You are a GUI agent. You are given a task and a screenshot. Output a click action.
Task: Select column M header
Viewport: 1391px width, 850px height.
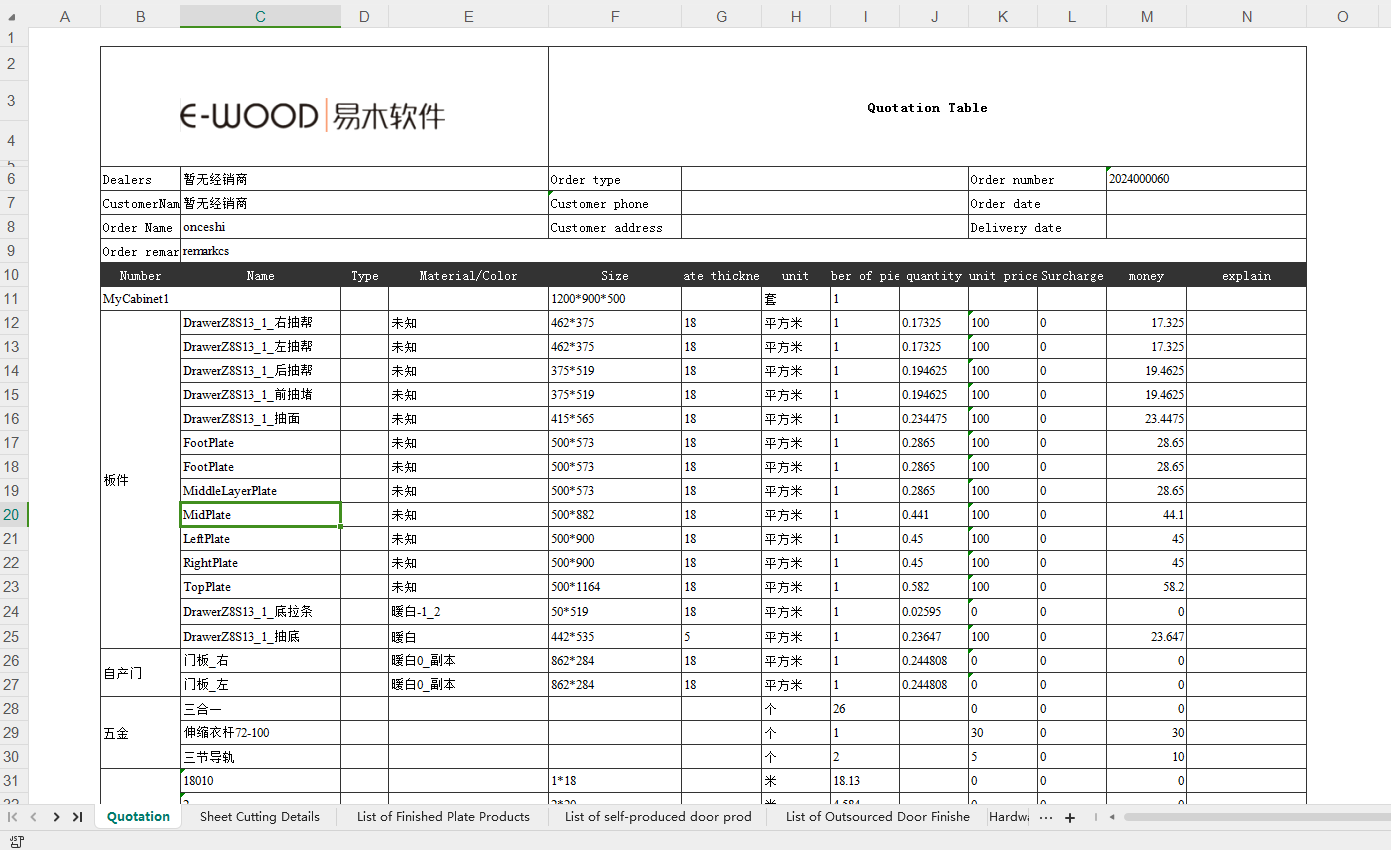pyautogui.click(x=1146, y=16)
